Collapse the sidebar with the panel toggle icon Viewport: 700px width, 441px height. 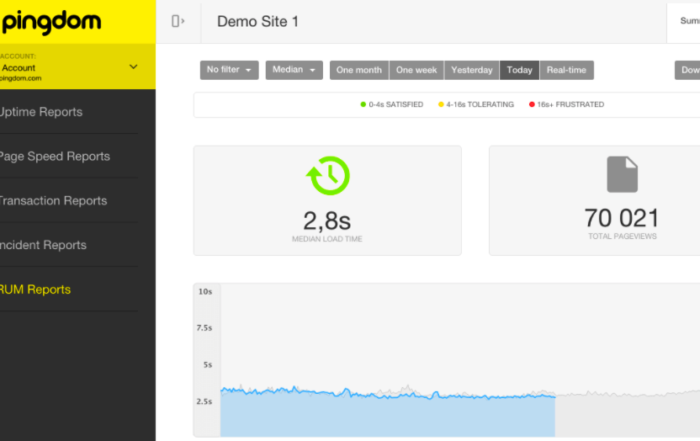[178, 21]
